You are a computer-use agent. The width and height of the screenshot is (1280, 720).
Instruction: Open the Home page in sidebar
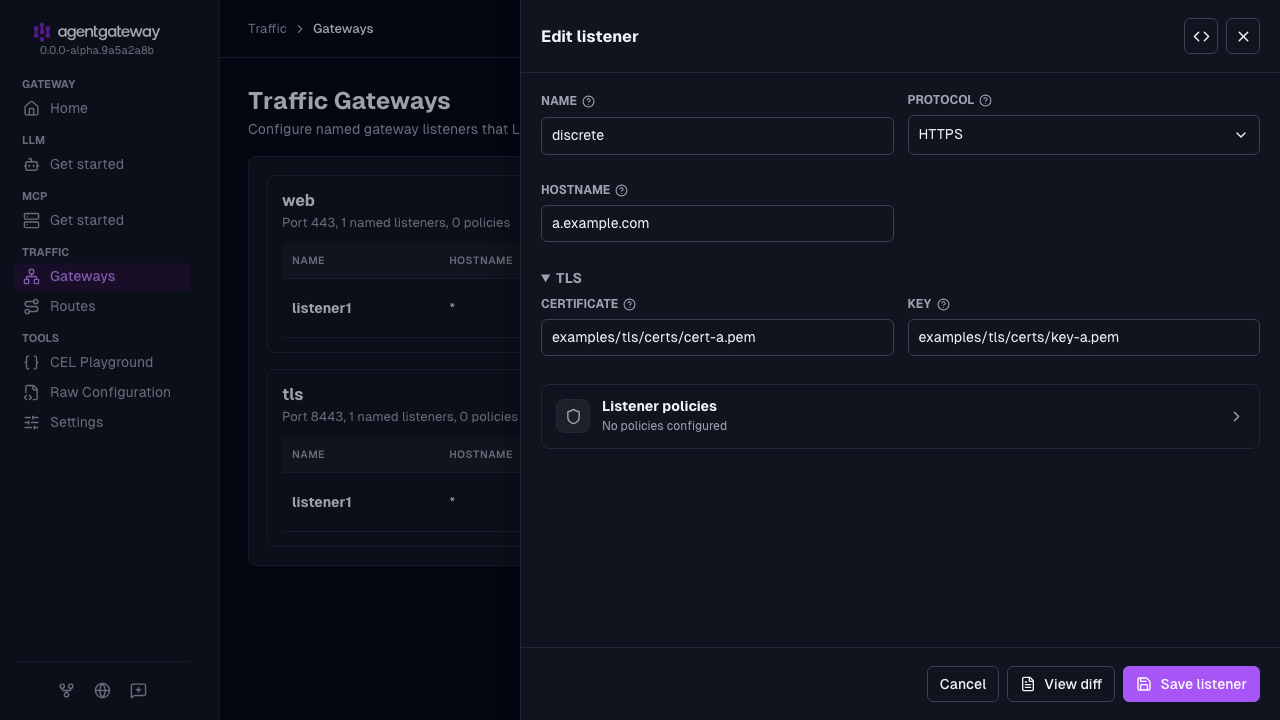click(x=102, y=108)
